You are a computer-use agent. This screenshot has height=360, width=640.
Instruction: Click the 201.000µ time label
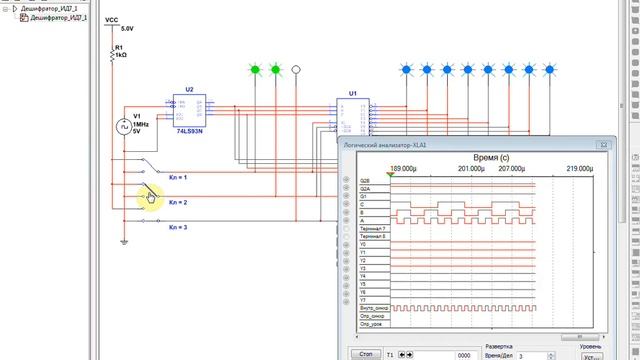click(471, 169)
